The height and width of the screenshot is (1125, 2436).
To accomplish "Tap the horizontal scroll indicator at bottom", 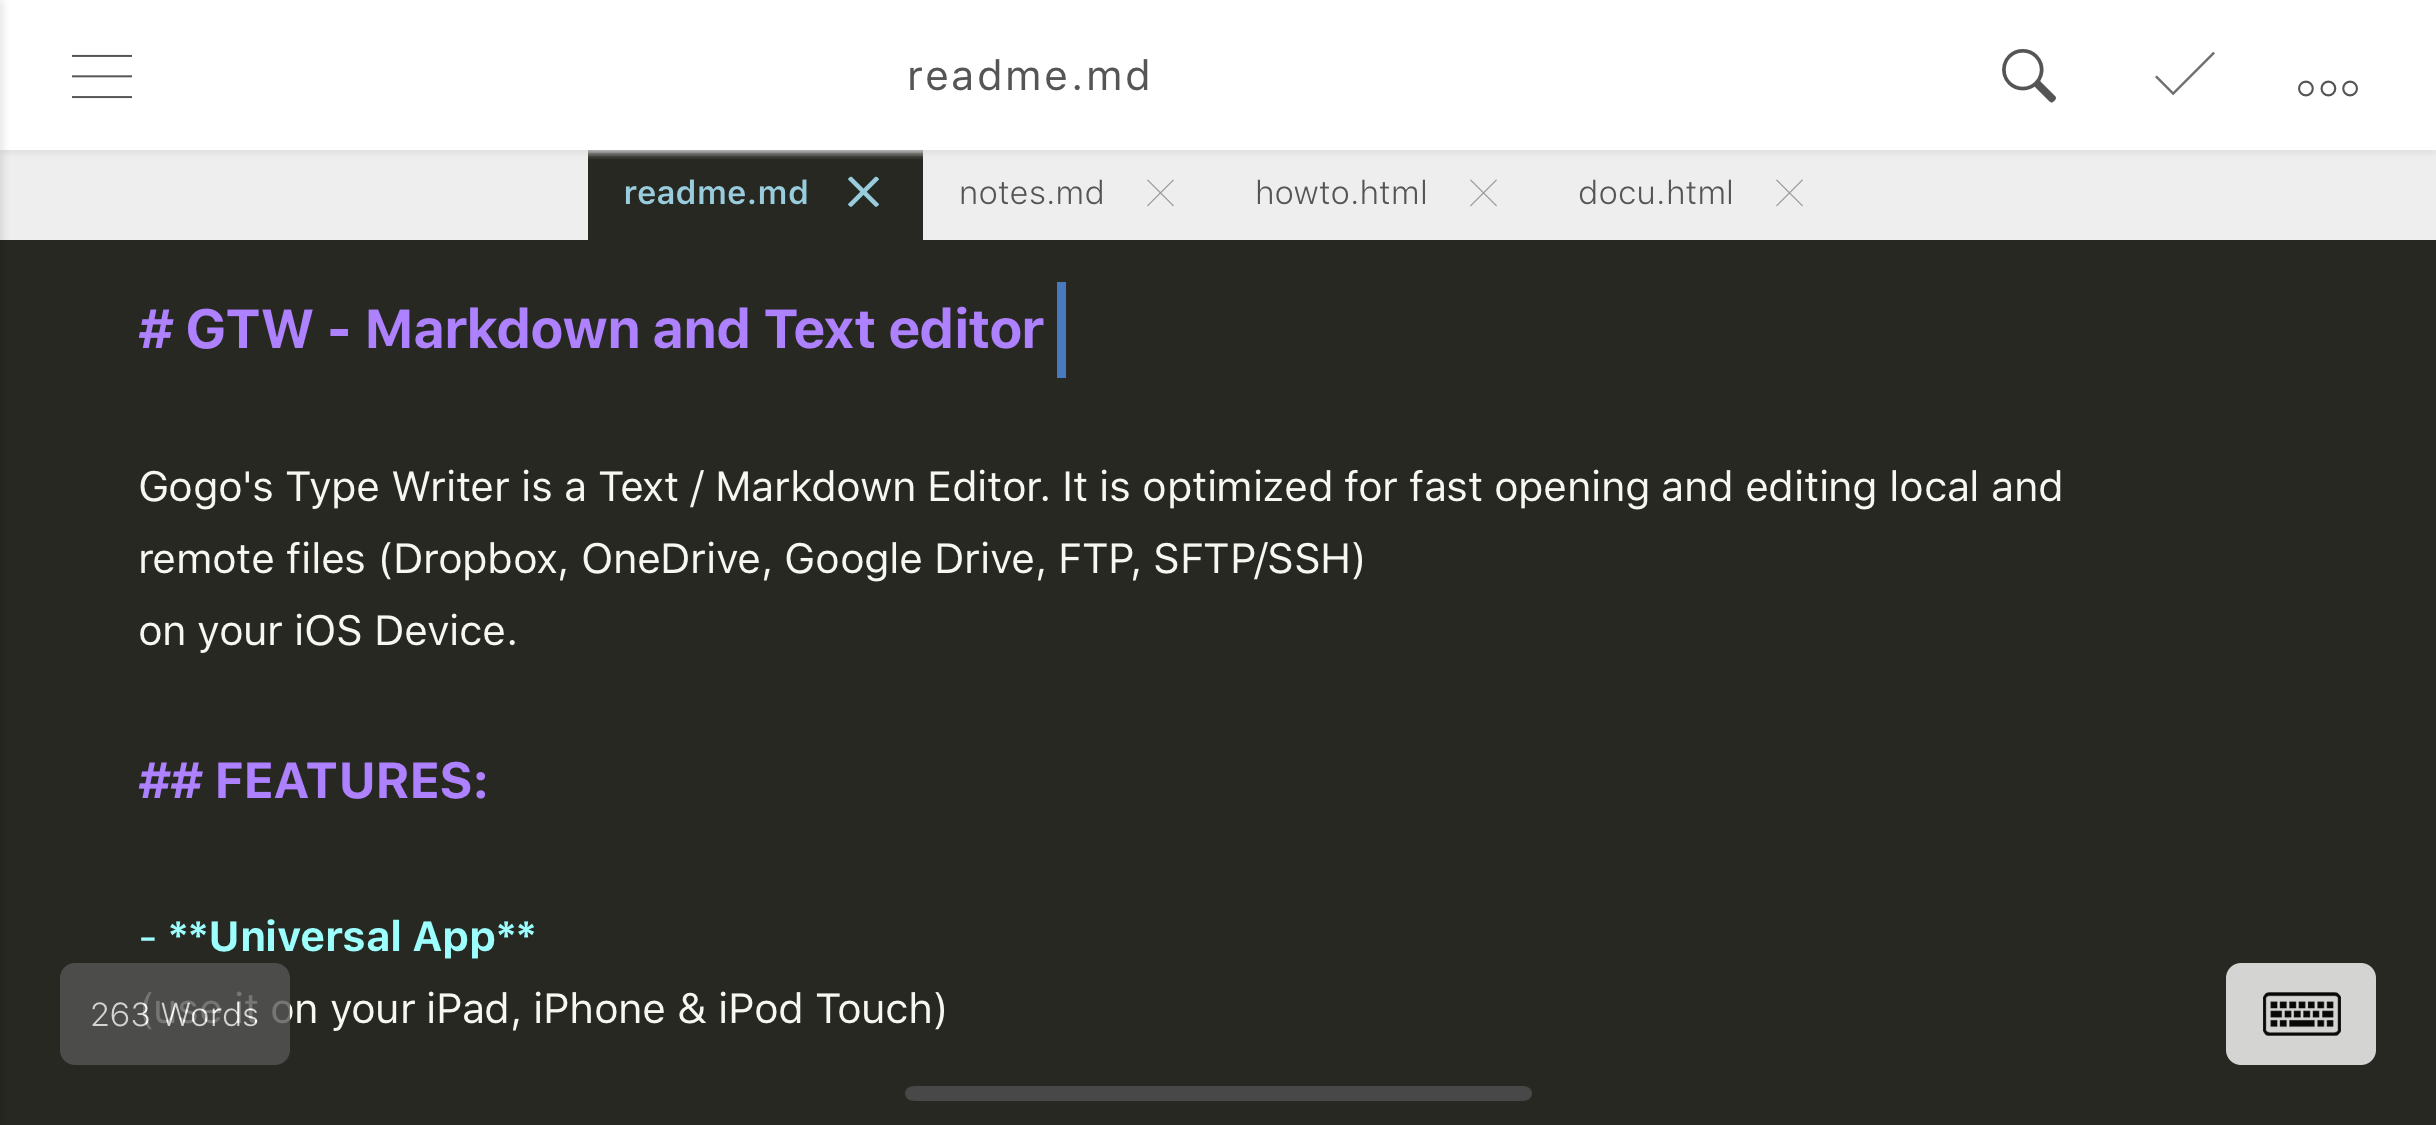I will 1218,1093.
